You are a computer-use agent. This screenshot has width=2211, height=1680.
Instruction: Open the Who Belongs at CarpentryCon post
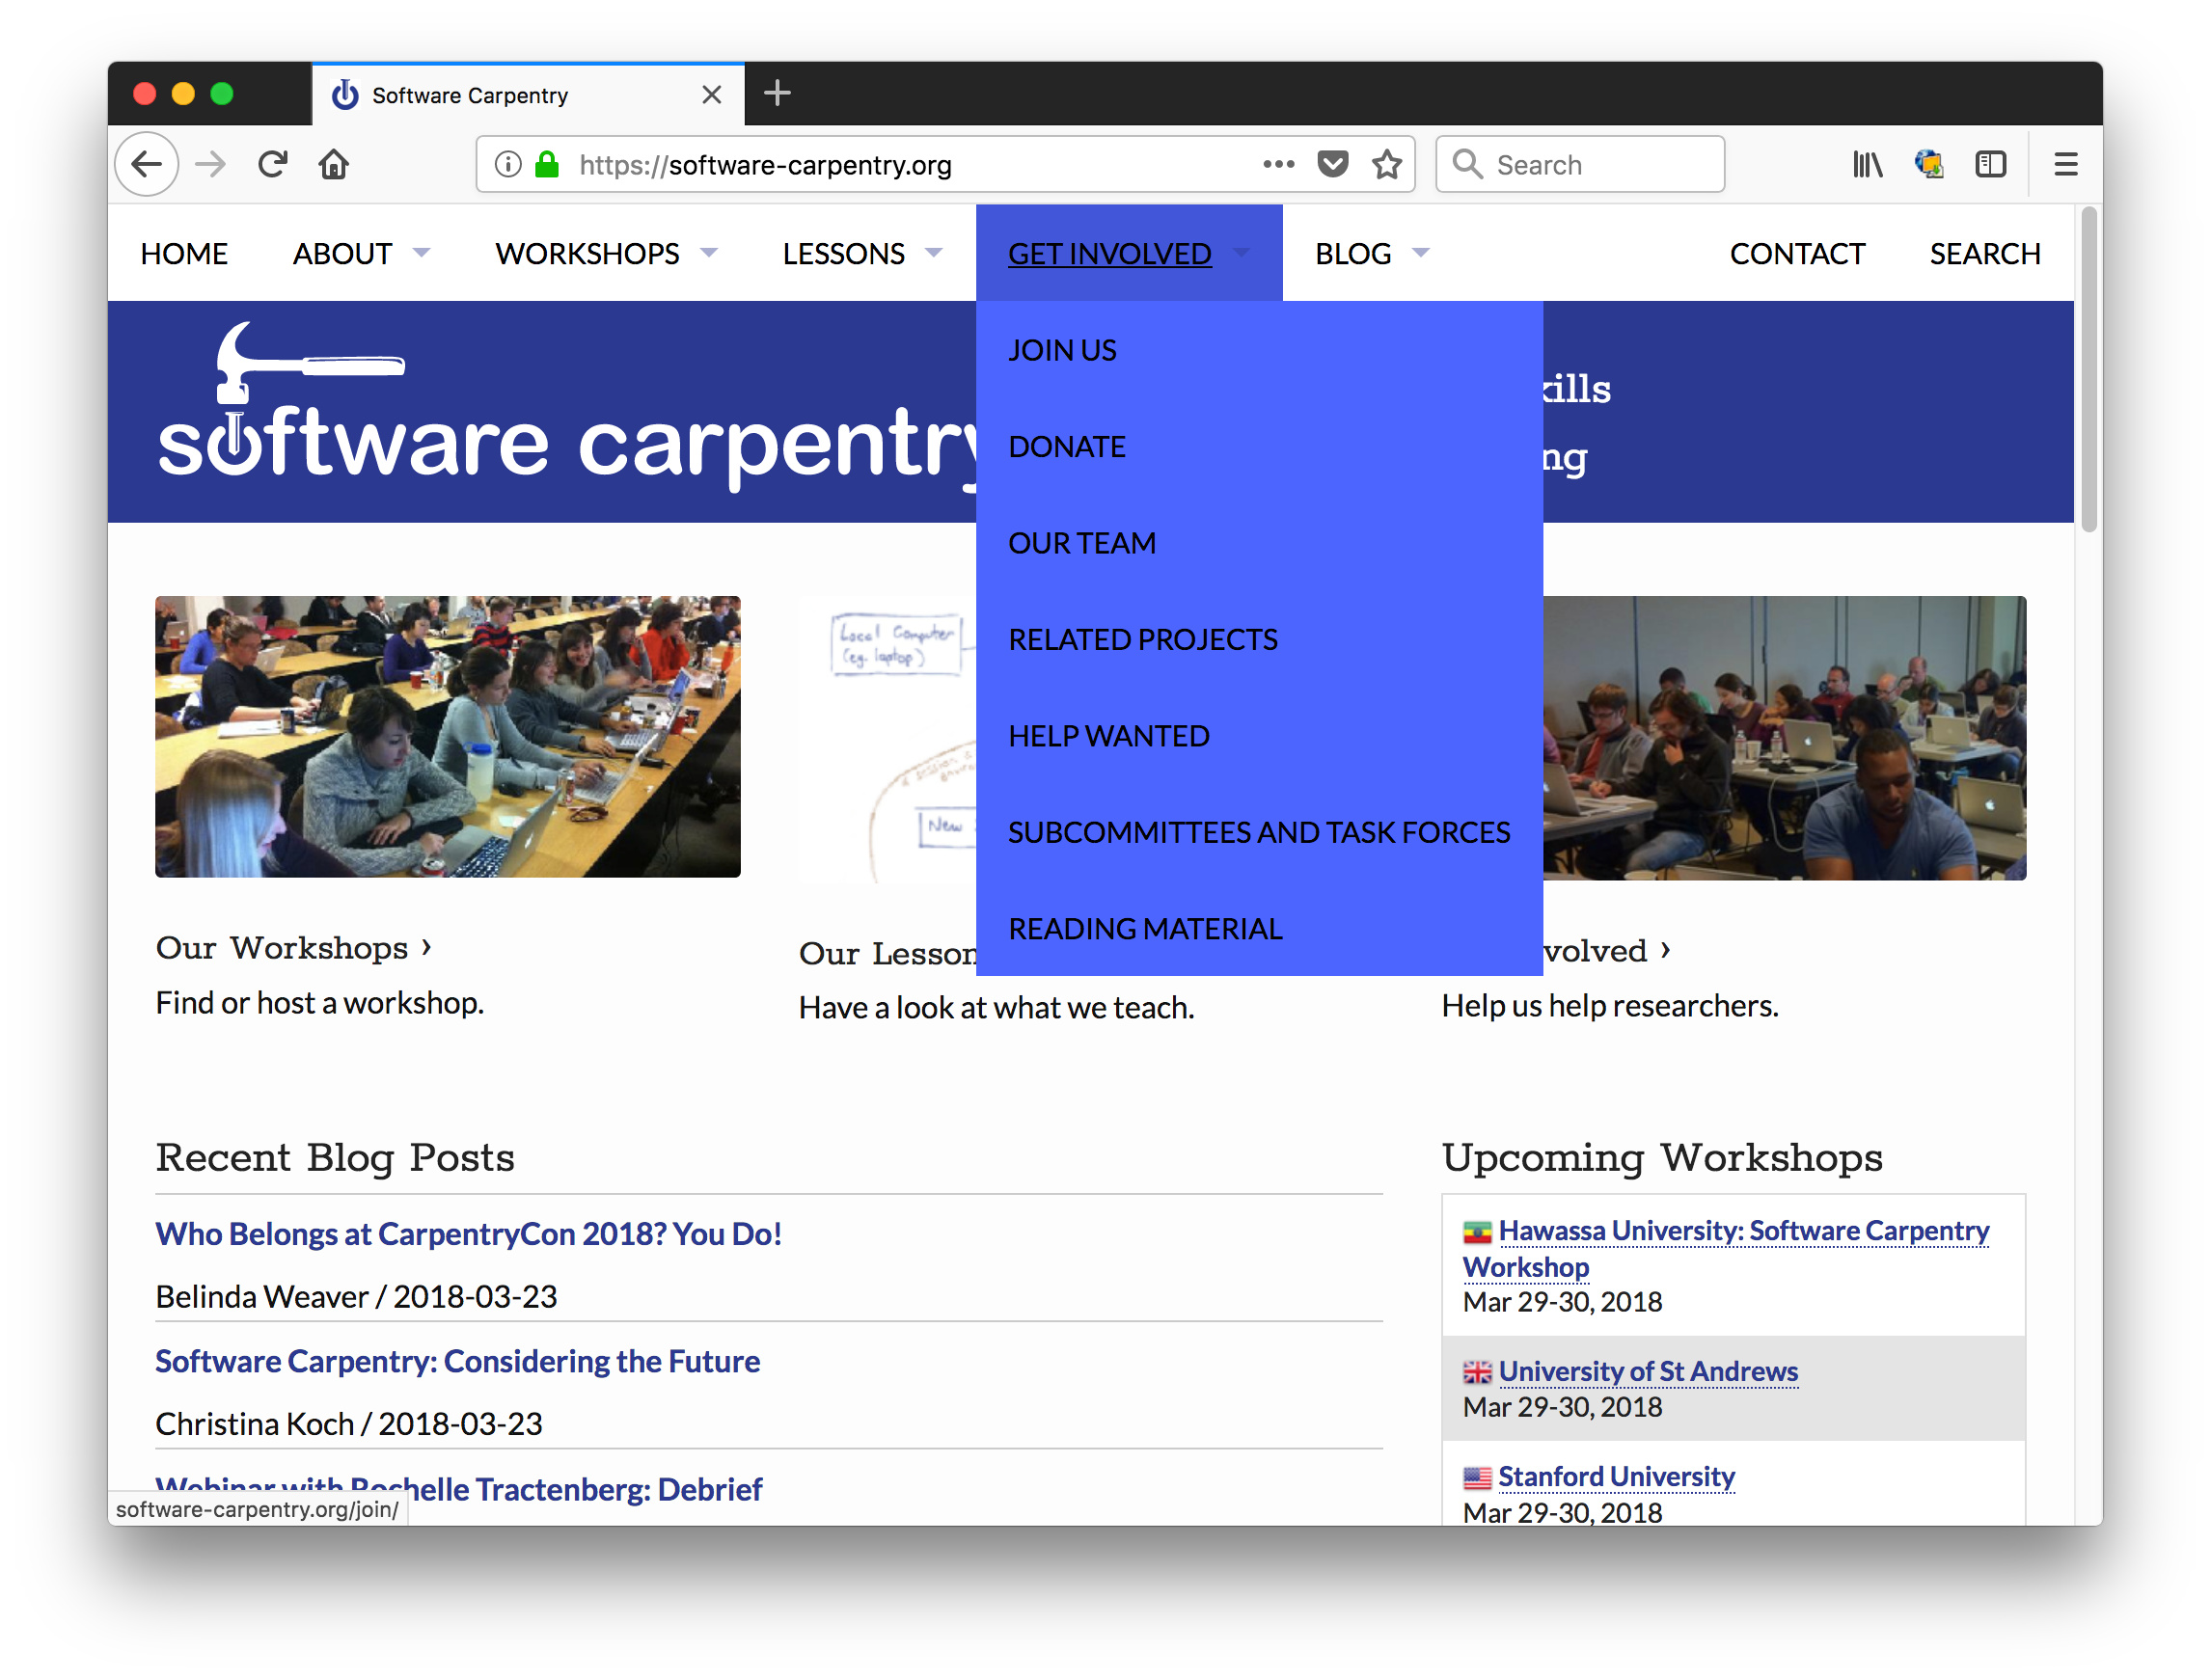[468, 1234]
